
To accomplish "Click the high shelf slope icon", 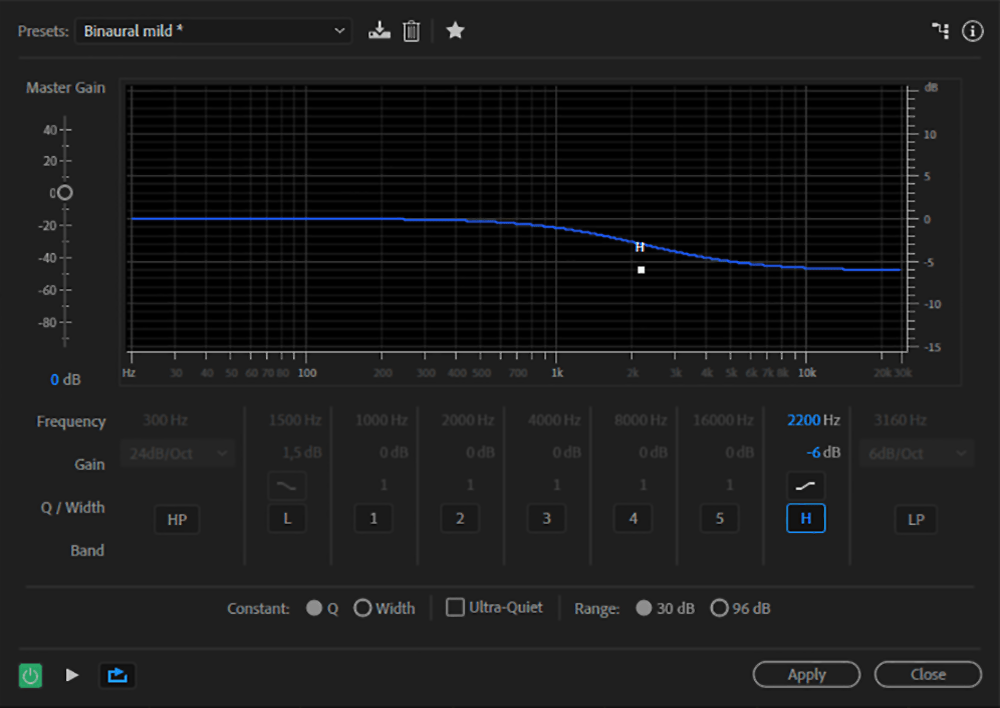I will click(805, 485).
